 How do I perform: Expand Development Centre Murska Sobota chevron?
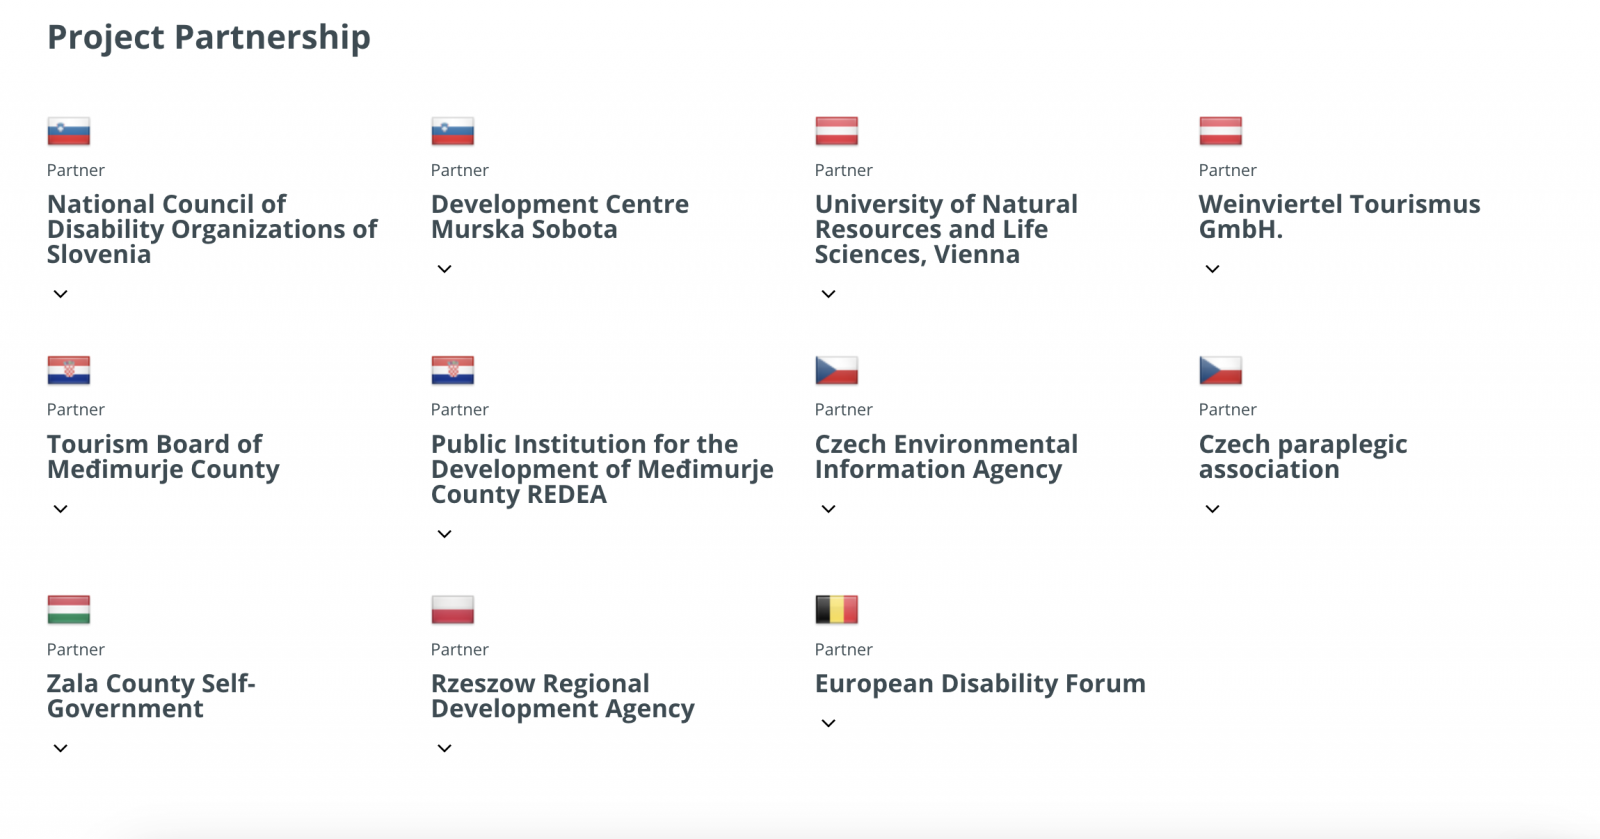(x=445, y=269)
